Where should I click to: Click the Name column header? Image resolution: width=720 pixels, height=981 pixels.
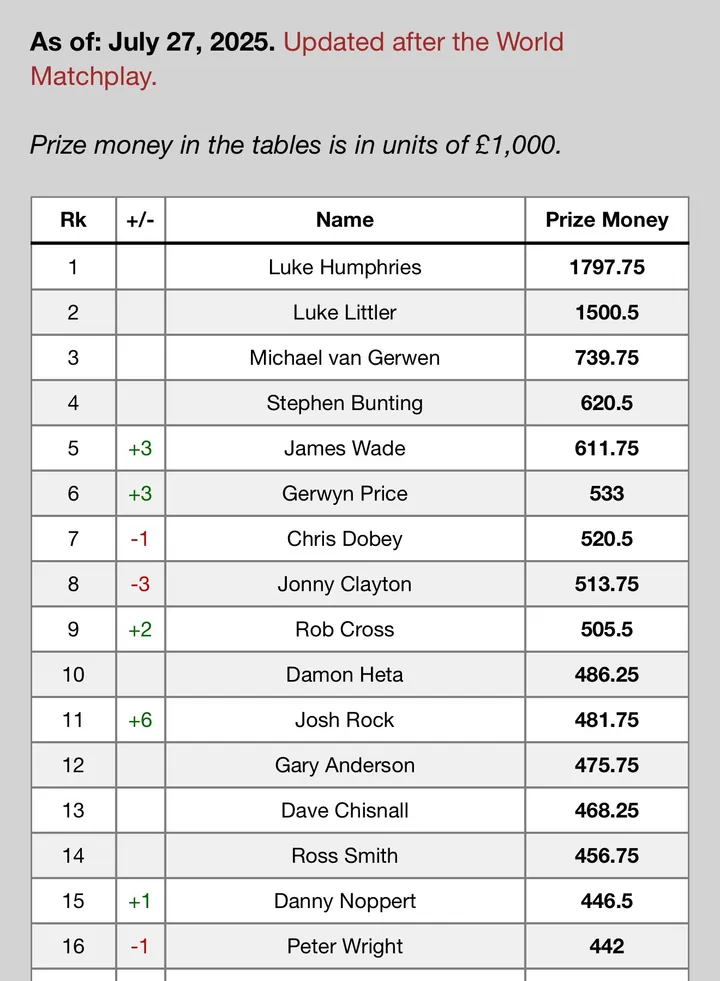tap(345, 220)
